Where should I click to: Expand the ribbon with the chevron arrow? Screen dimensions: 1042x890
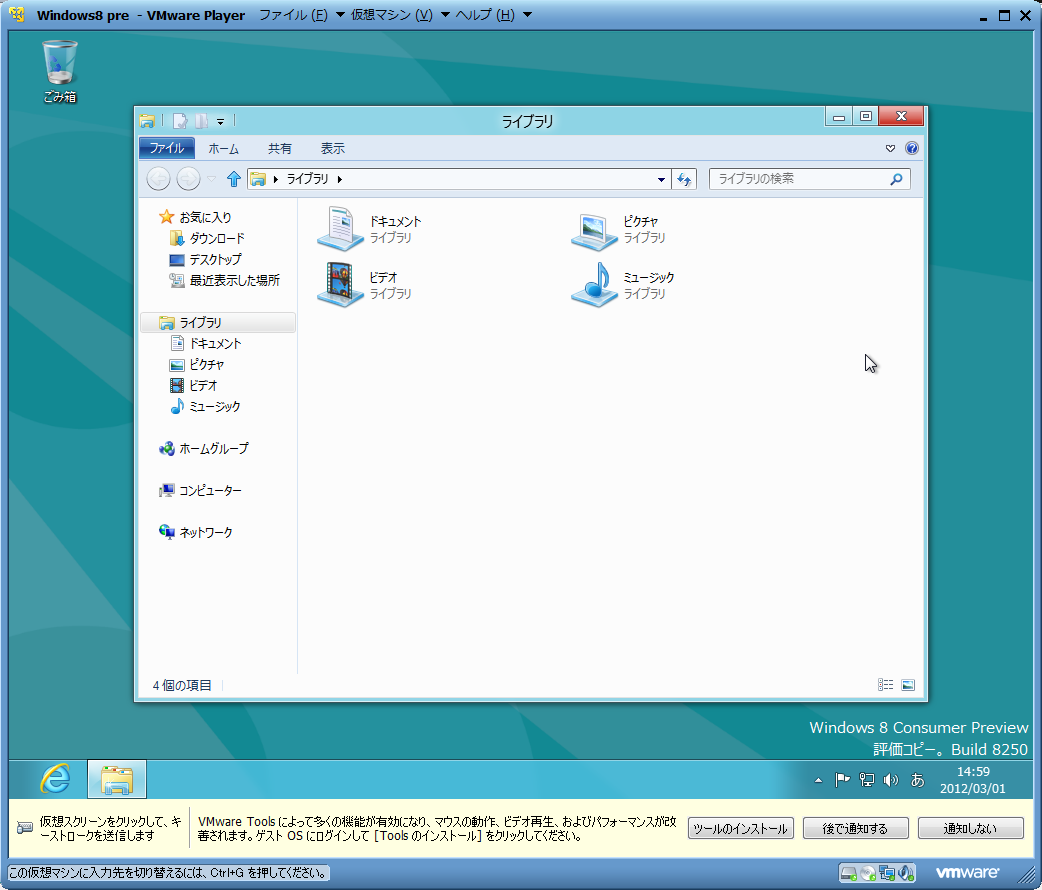(x=890, y=148)
